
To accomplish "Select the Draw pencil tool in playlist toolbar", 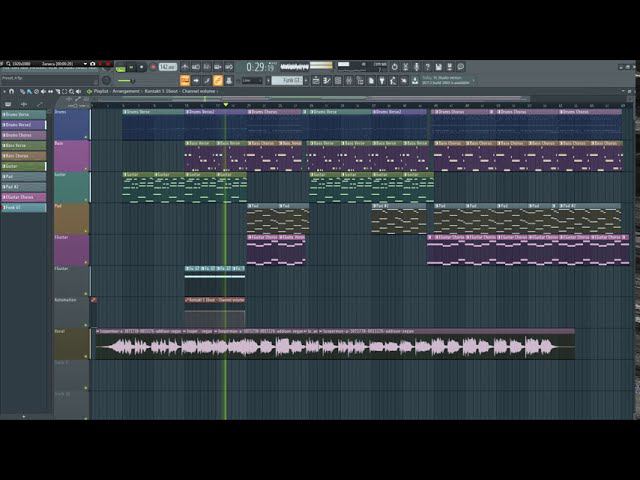I will coord(22,91).
